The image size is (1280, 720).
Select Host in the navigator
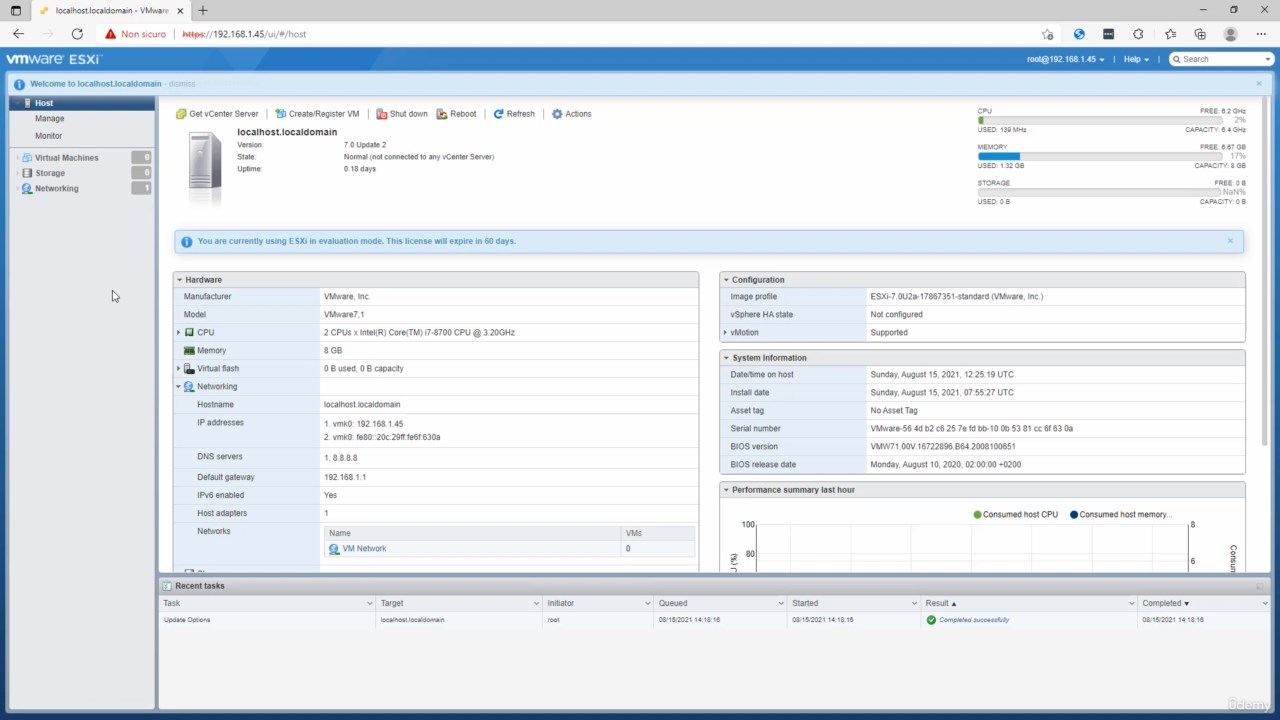pos(82,103)
